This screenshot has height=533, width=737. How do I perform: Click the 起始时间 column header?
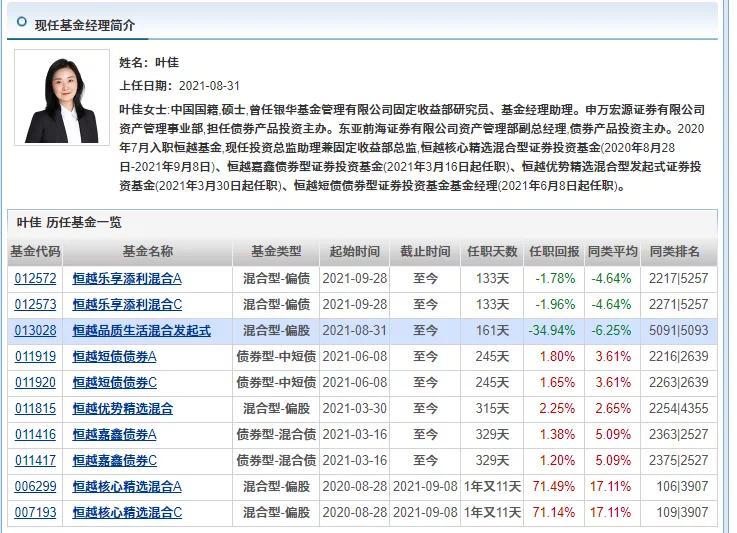354,251
